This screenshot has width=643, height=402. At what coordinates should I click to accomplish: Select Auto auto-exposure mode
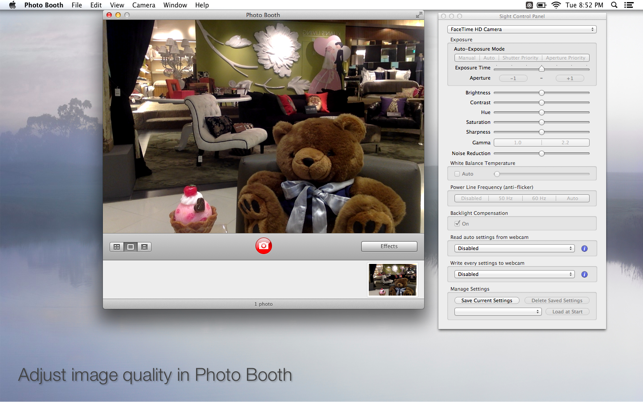(x=489, y=58)
